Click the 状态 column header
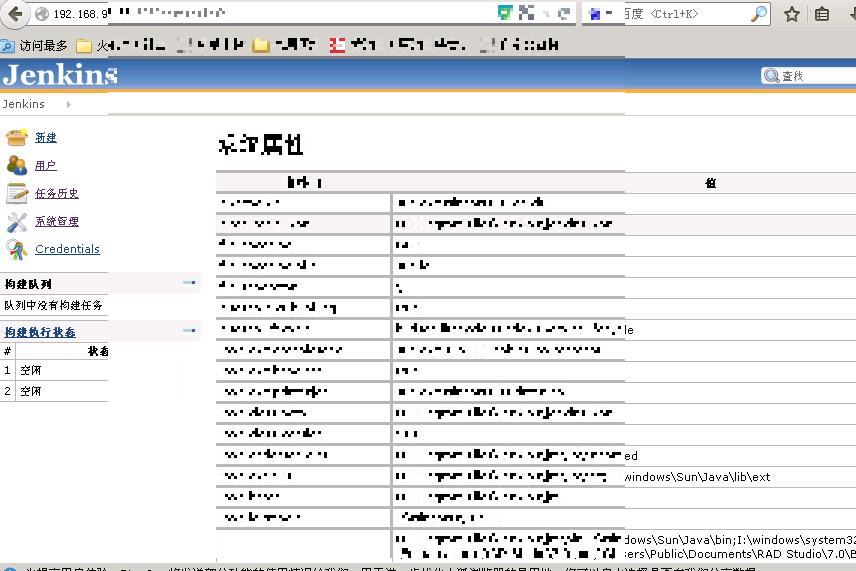Image resolution: width=856 pixels, height=571 pixels. click(98, 351)
